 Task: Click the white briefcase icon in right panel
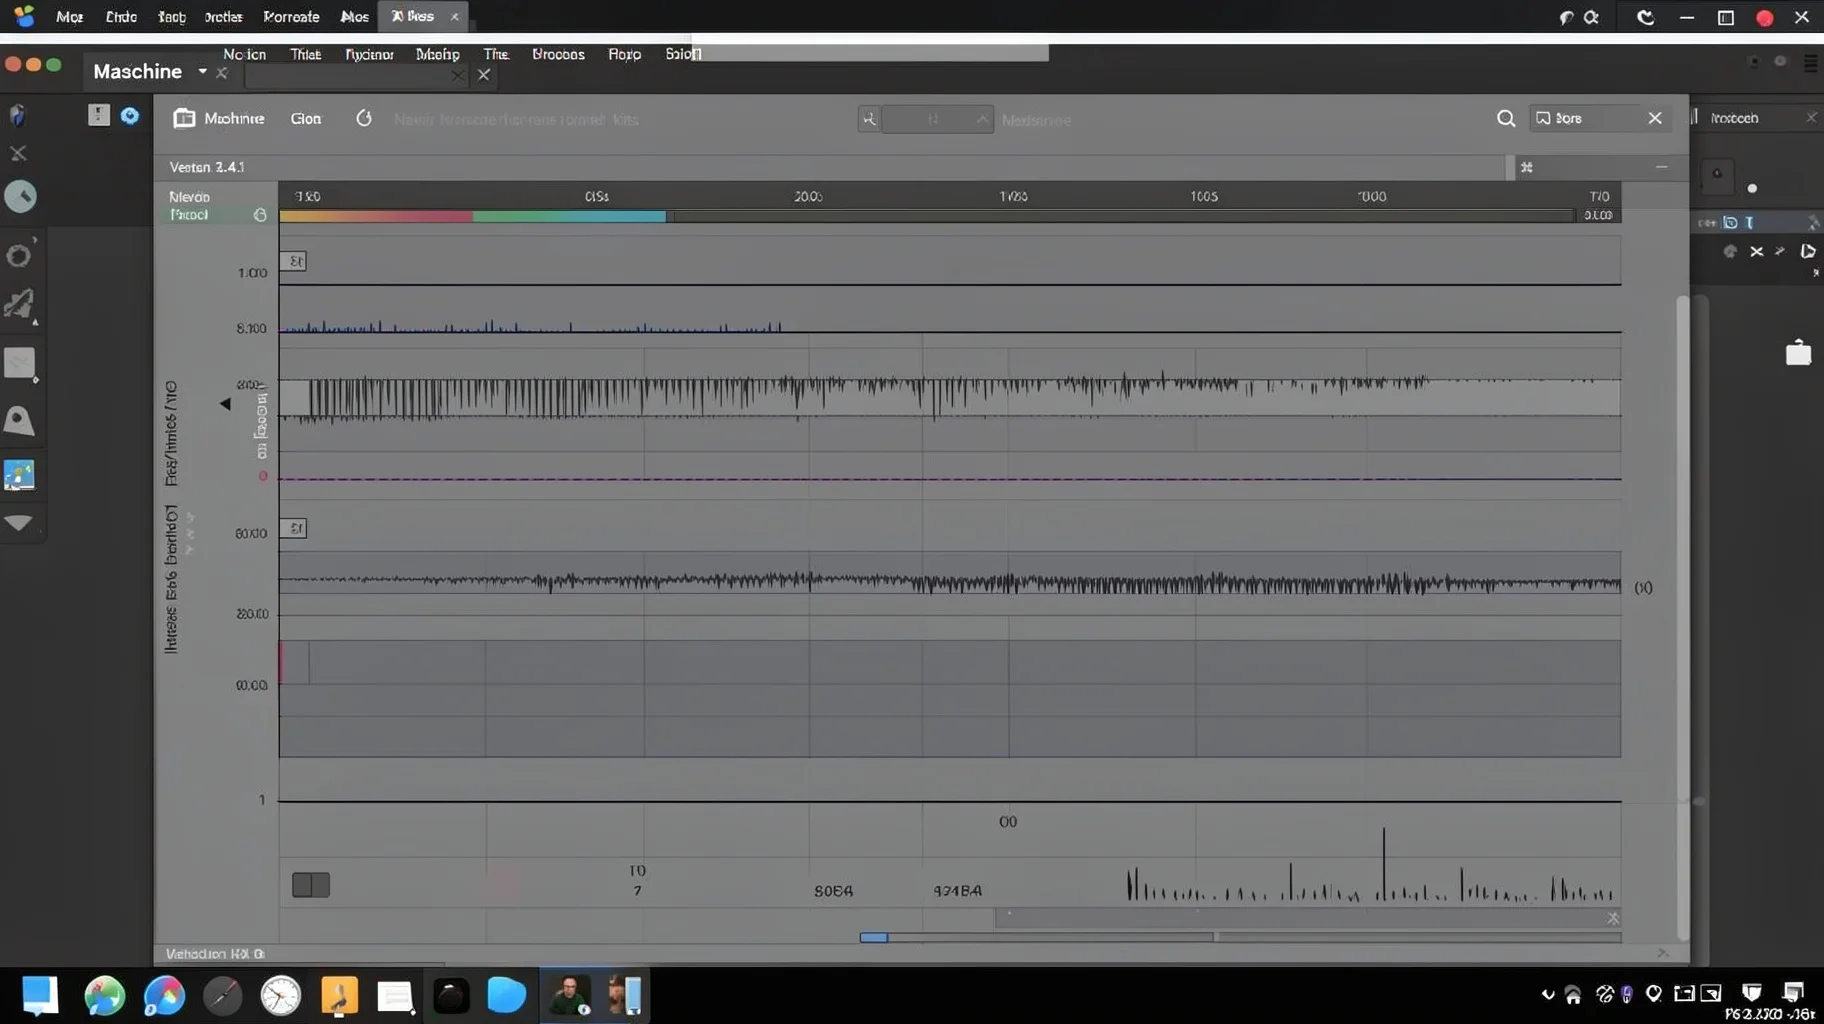(1798, 353)
